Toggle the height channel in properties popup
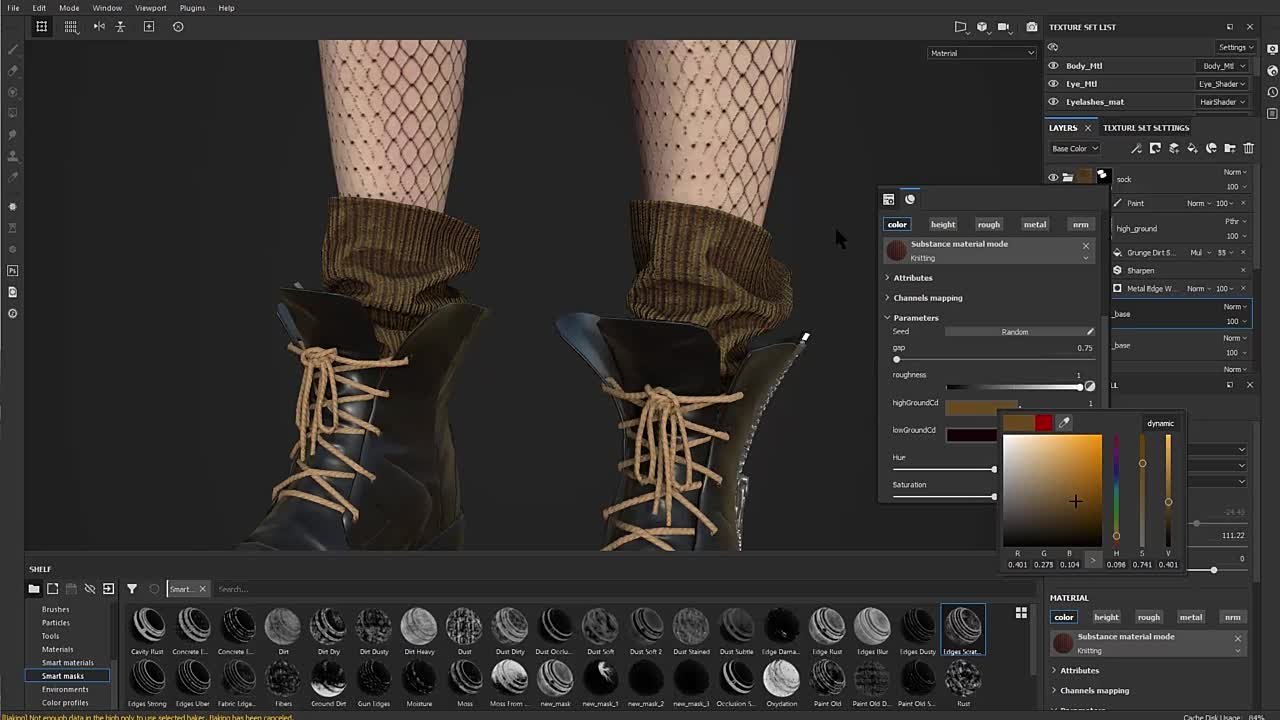 943,224
